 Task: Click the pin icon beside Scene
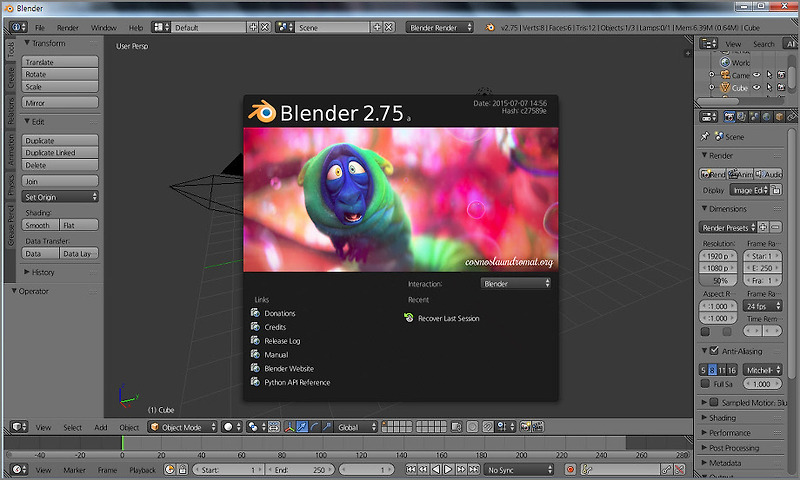coord(705,136)
